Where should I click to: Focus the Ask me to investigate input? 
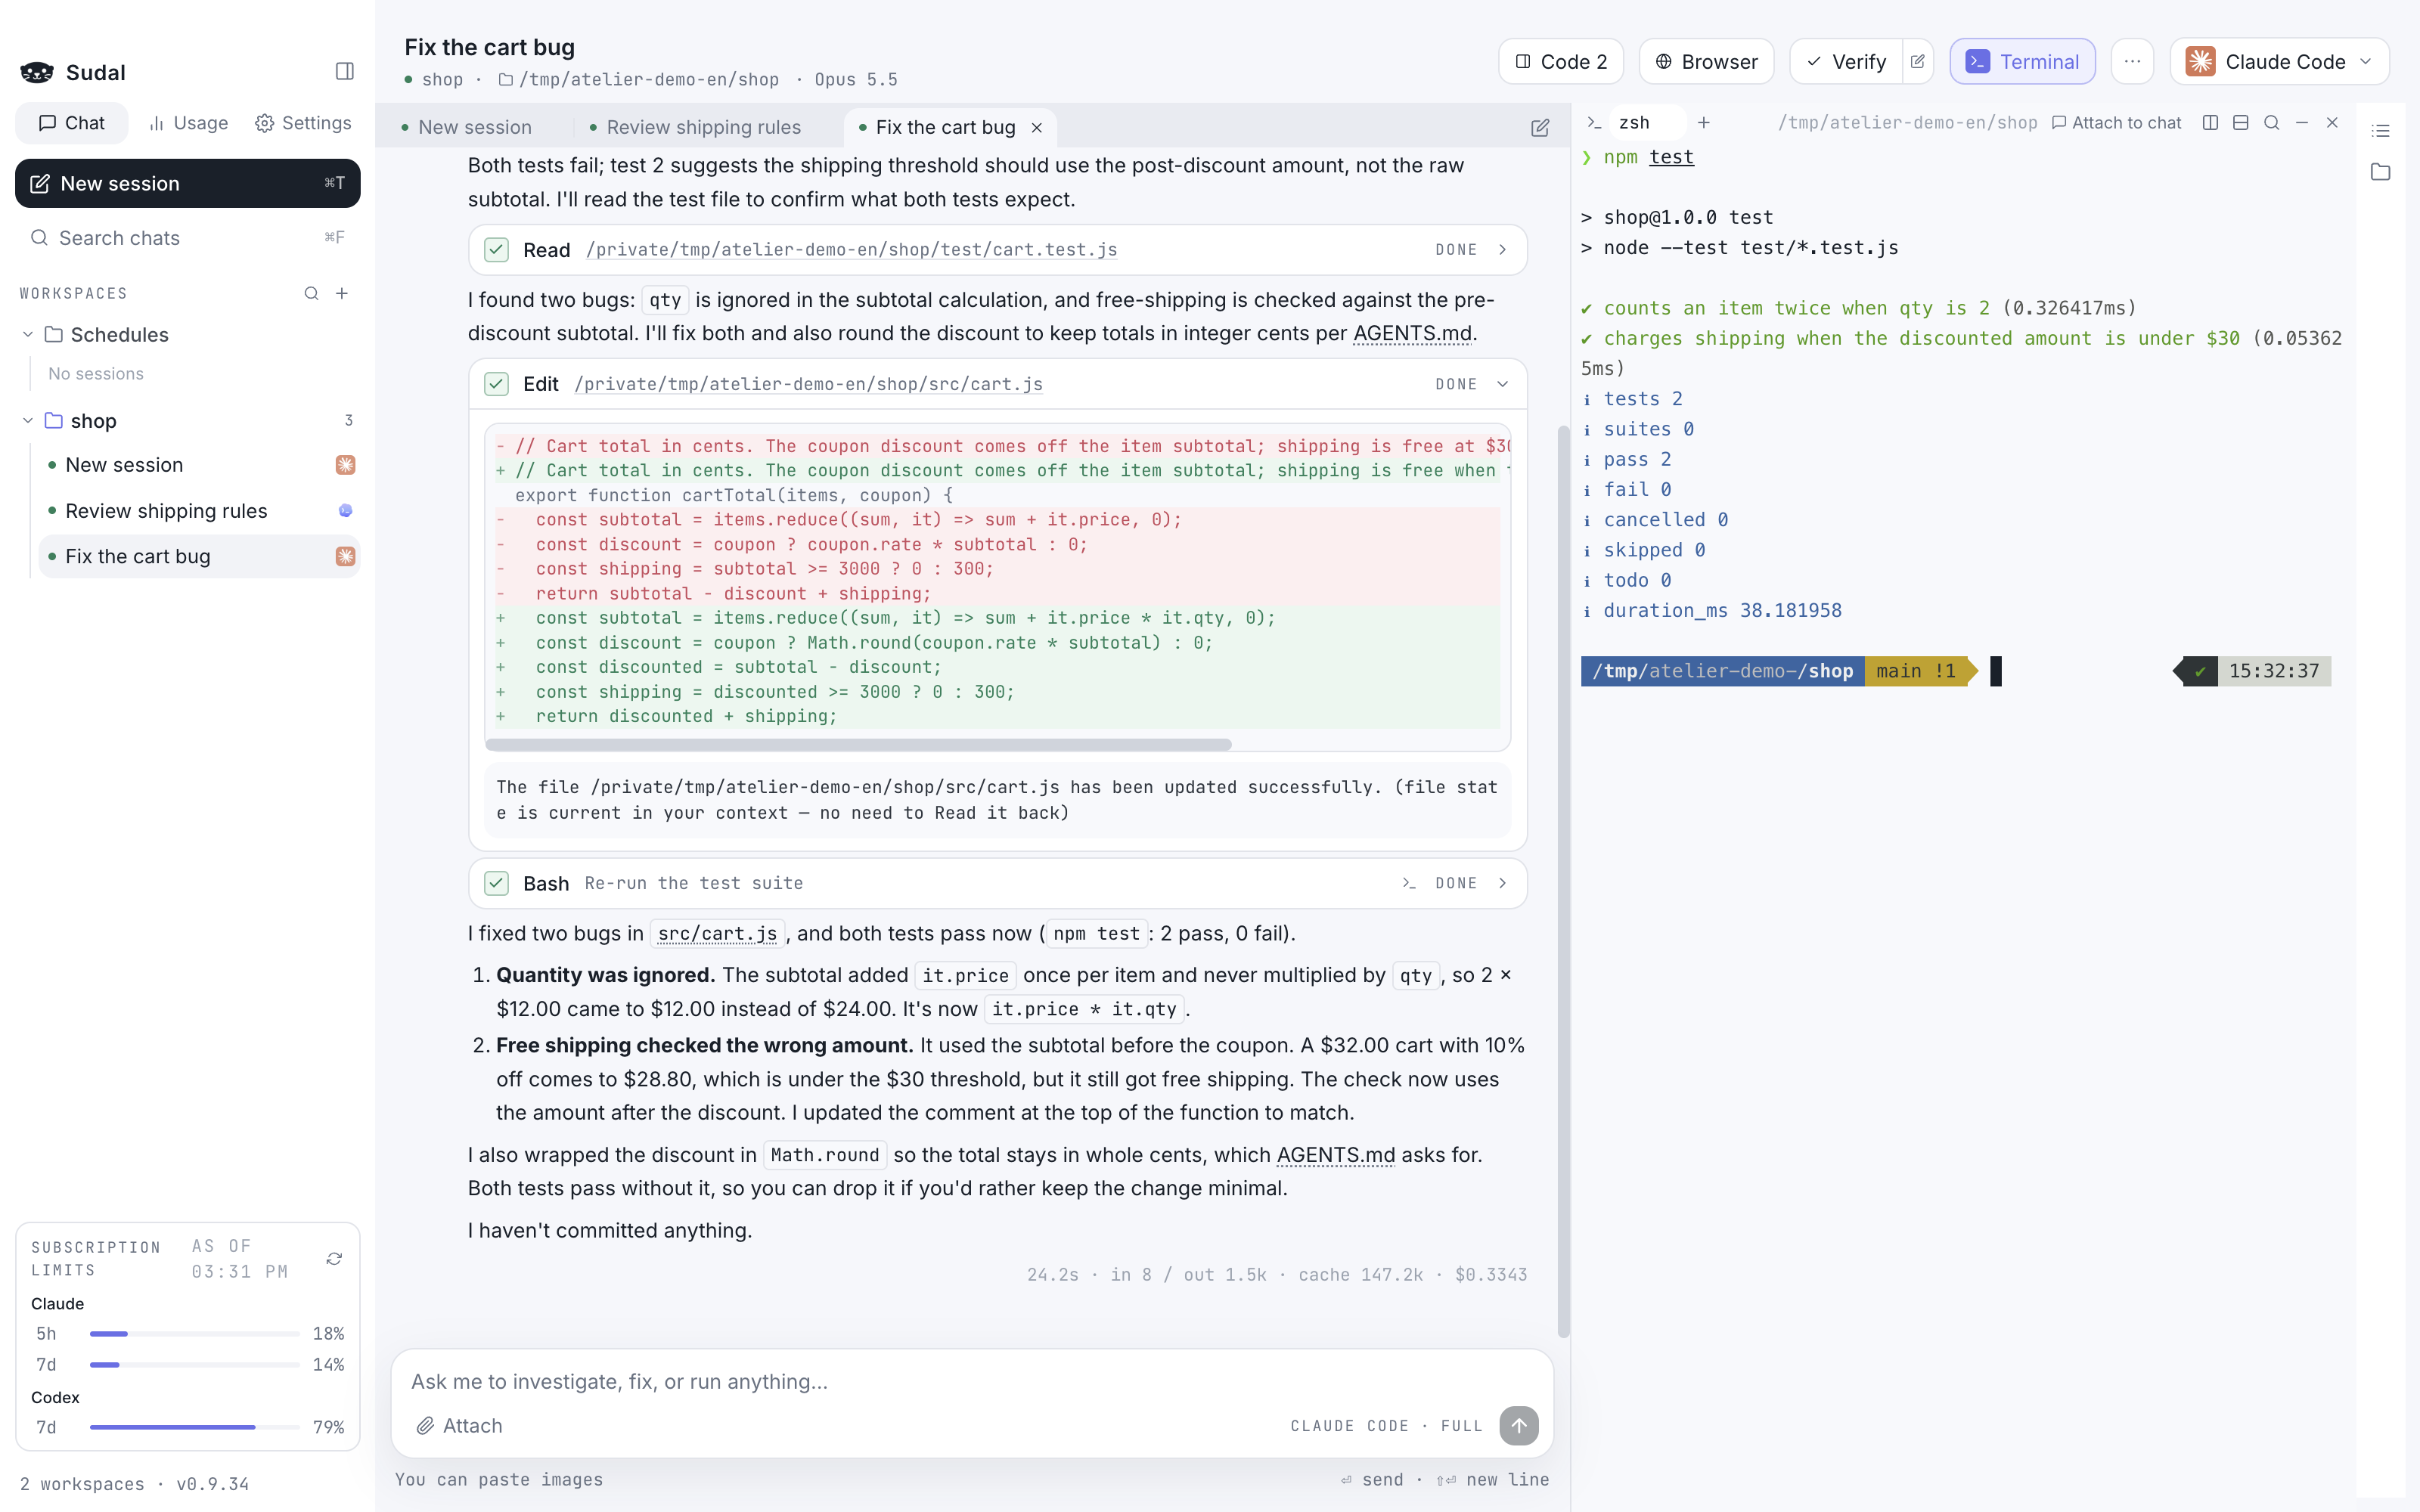(x=970, y=1381)
